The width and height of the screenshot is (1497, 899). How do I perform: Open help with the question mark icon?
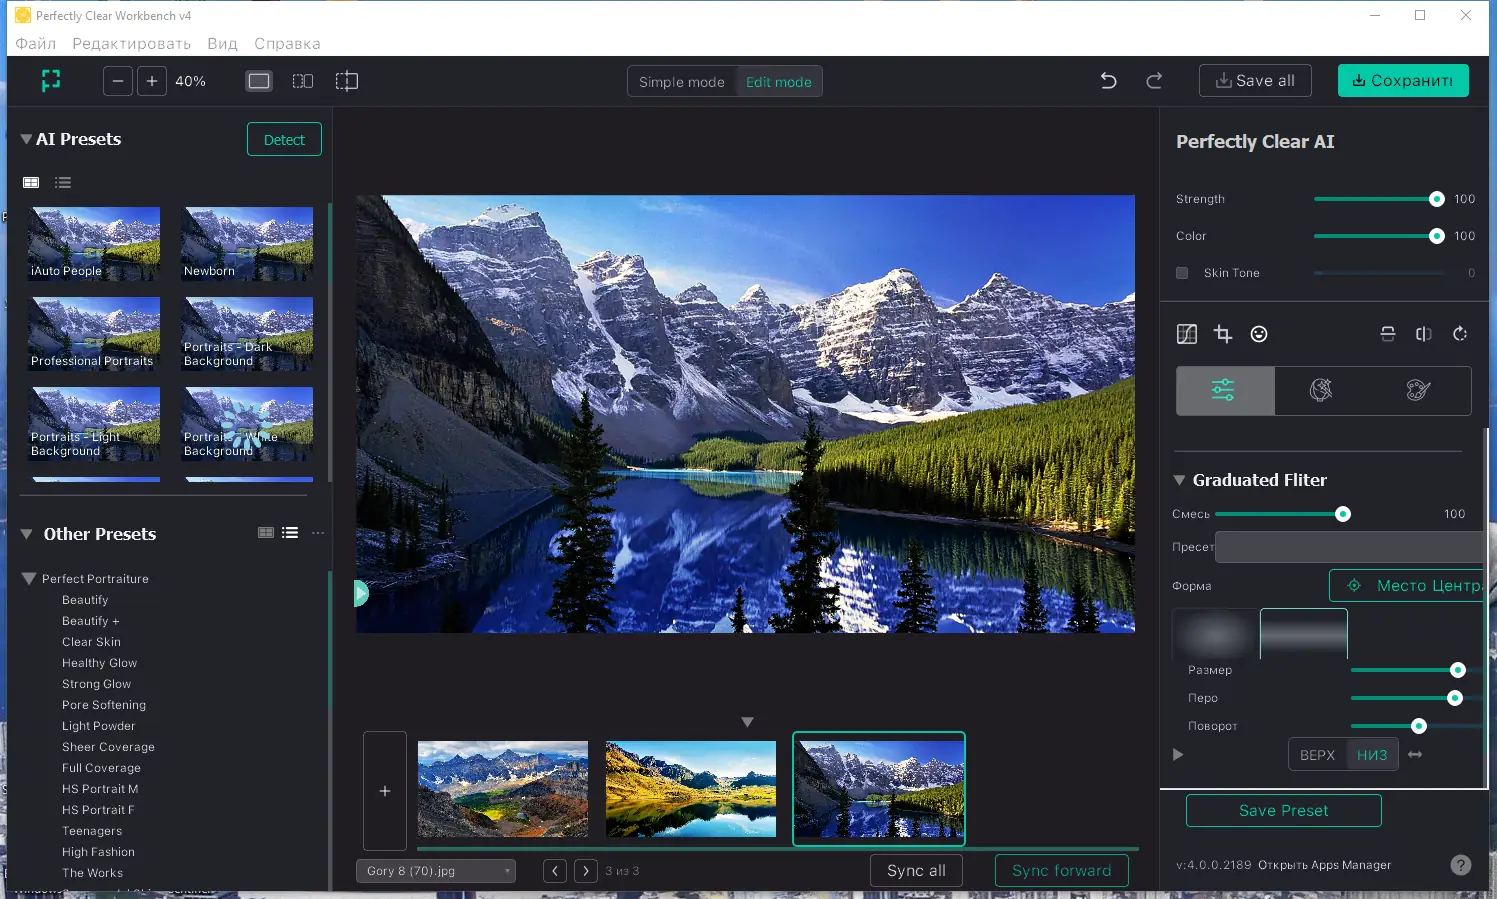(1461, 865)
